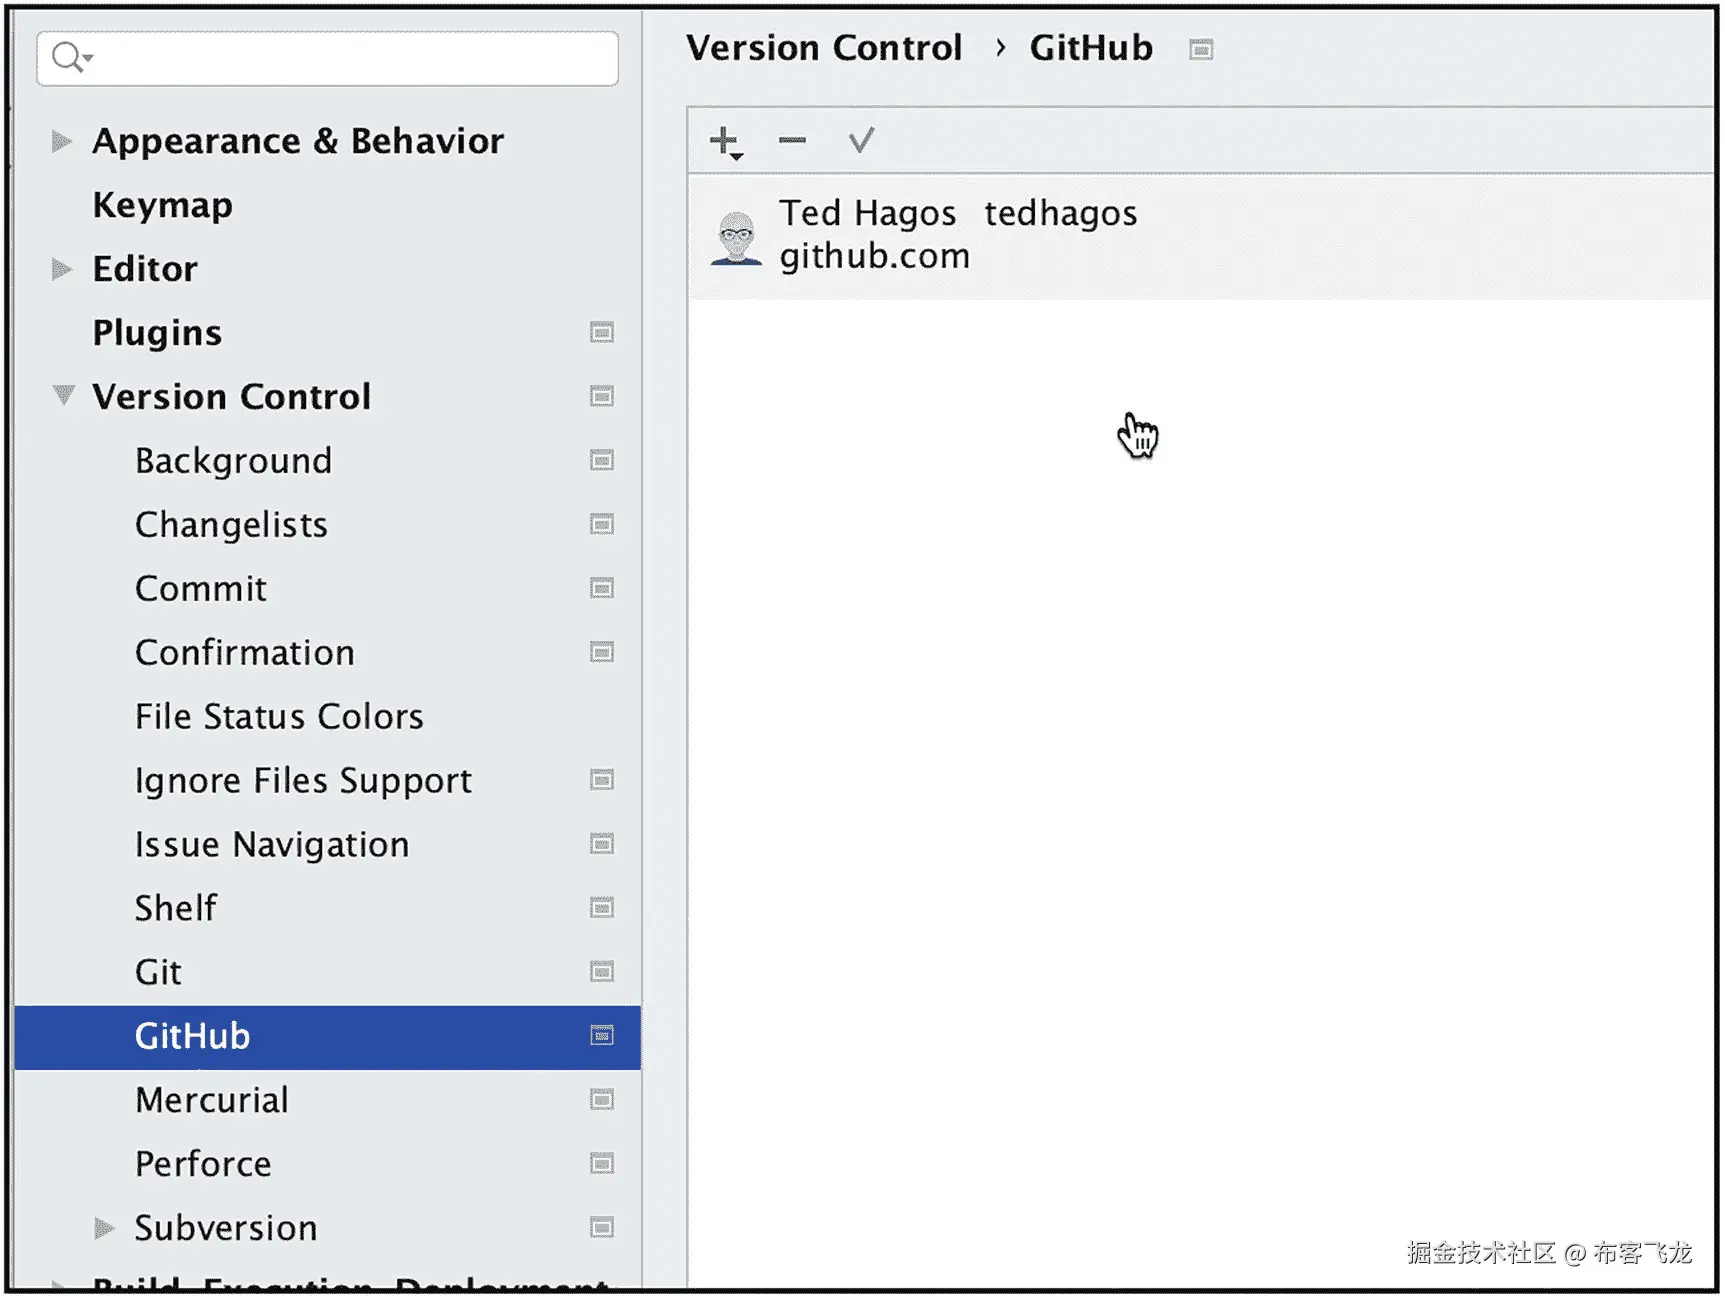Open the Keymap settings page
The width and height of the screenshot is (1725, 1299).
pos(163,206)
